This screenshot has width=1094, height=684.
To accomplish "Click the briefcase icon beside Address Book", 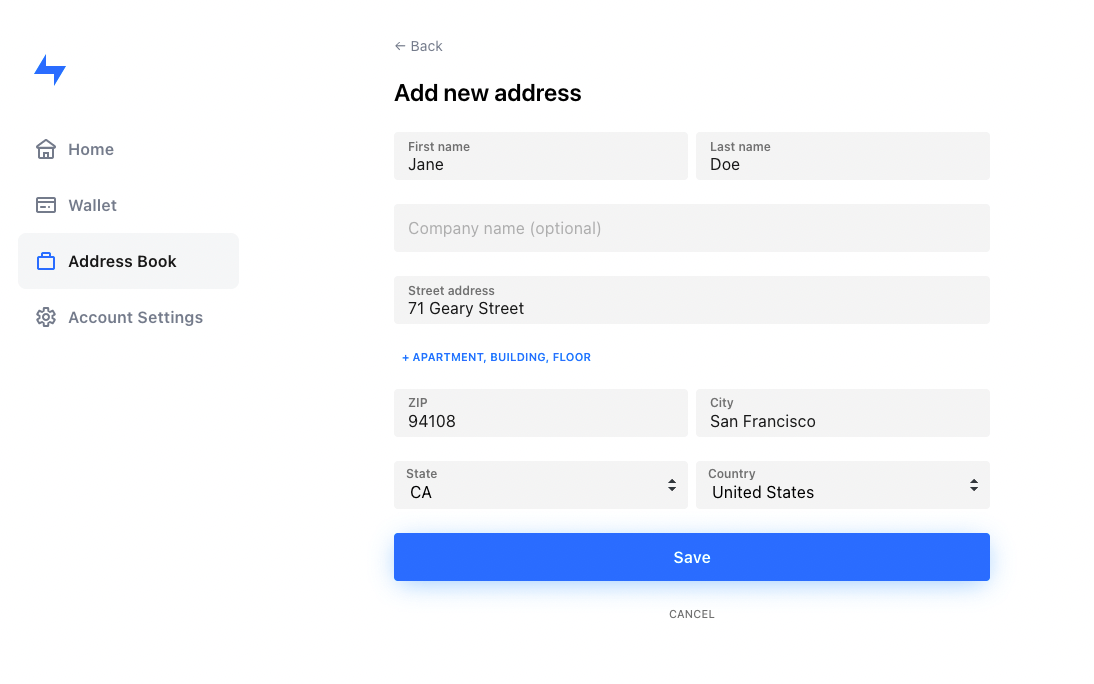I will click(x=45, y=260).
